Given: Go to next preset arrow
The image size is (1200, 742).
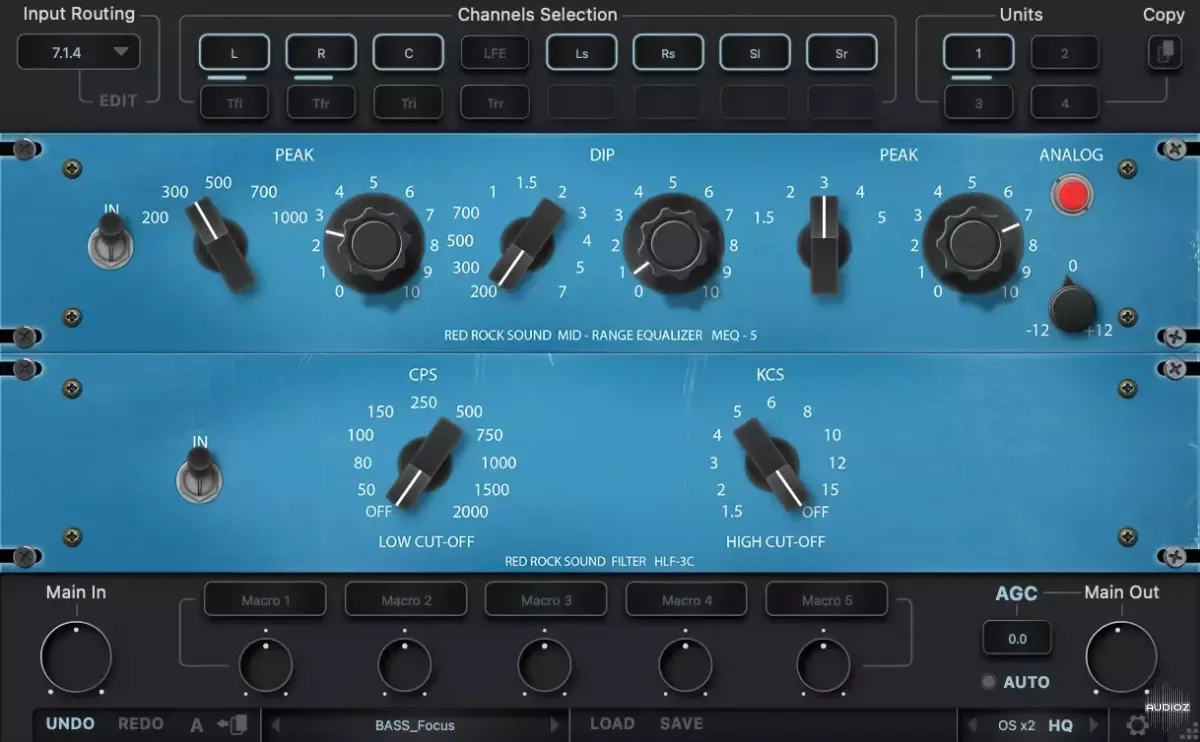Looking at the screenshot, I should (555, 725).
